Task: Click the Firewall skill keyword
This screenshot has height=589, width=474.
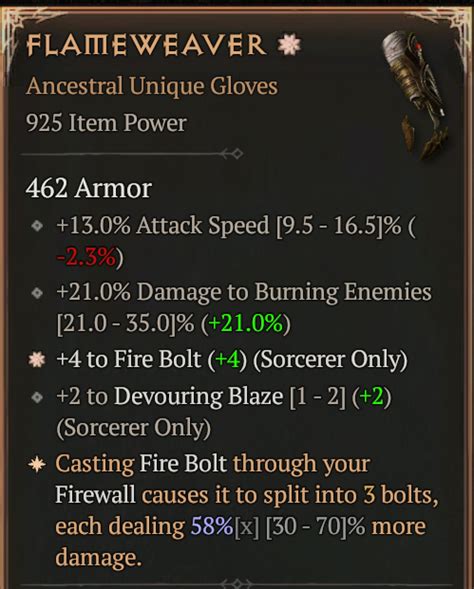Action: click(x=95, y=494)
